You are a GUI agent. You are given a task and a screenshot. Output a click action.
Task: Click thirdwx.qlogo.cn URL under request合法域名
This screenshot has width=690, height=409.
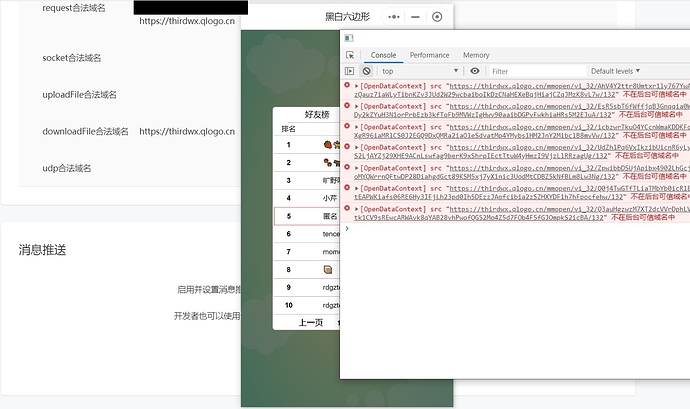pos(187,21)
